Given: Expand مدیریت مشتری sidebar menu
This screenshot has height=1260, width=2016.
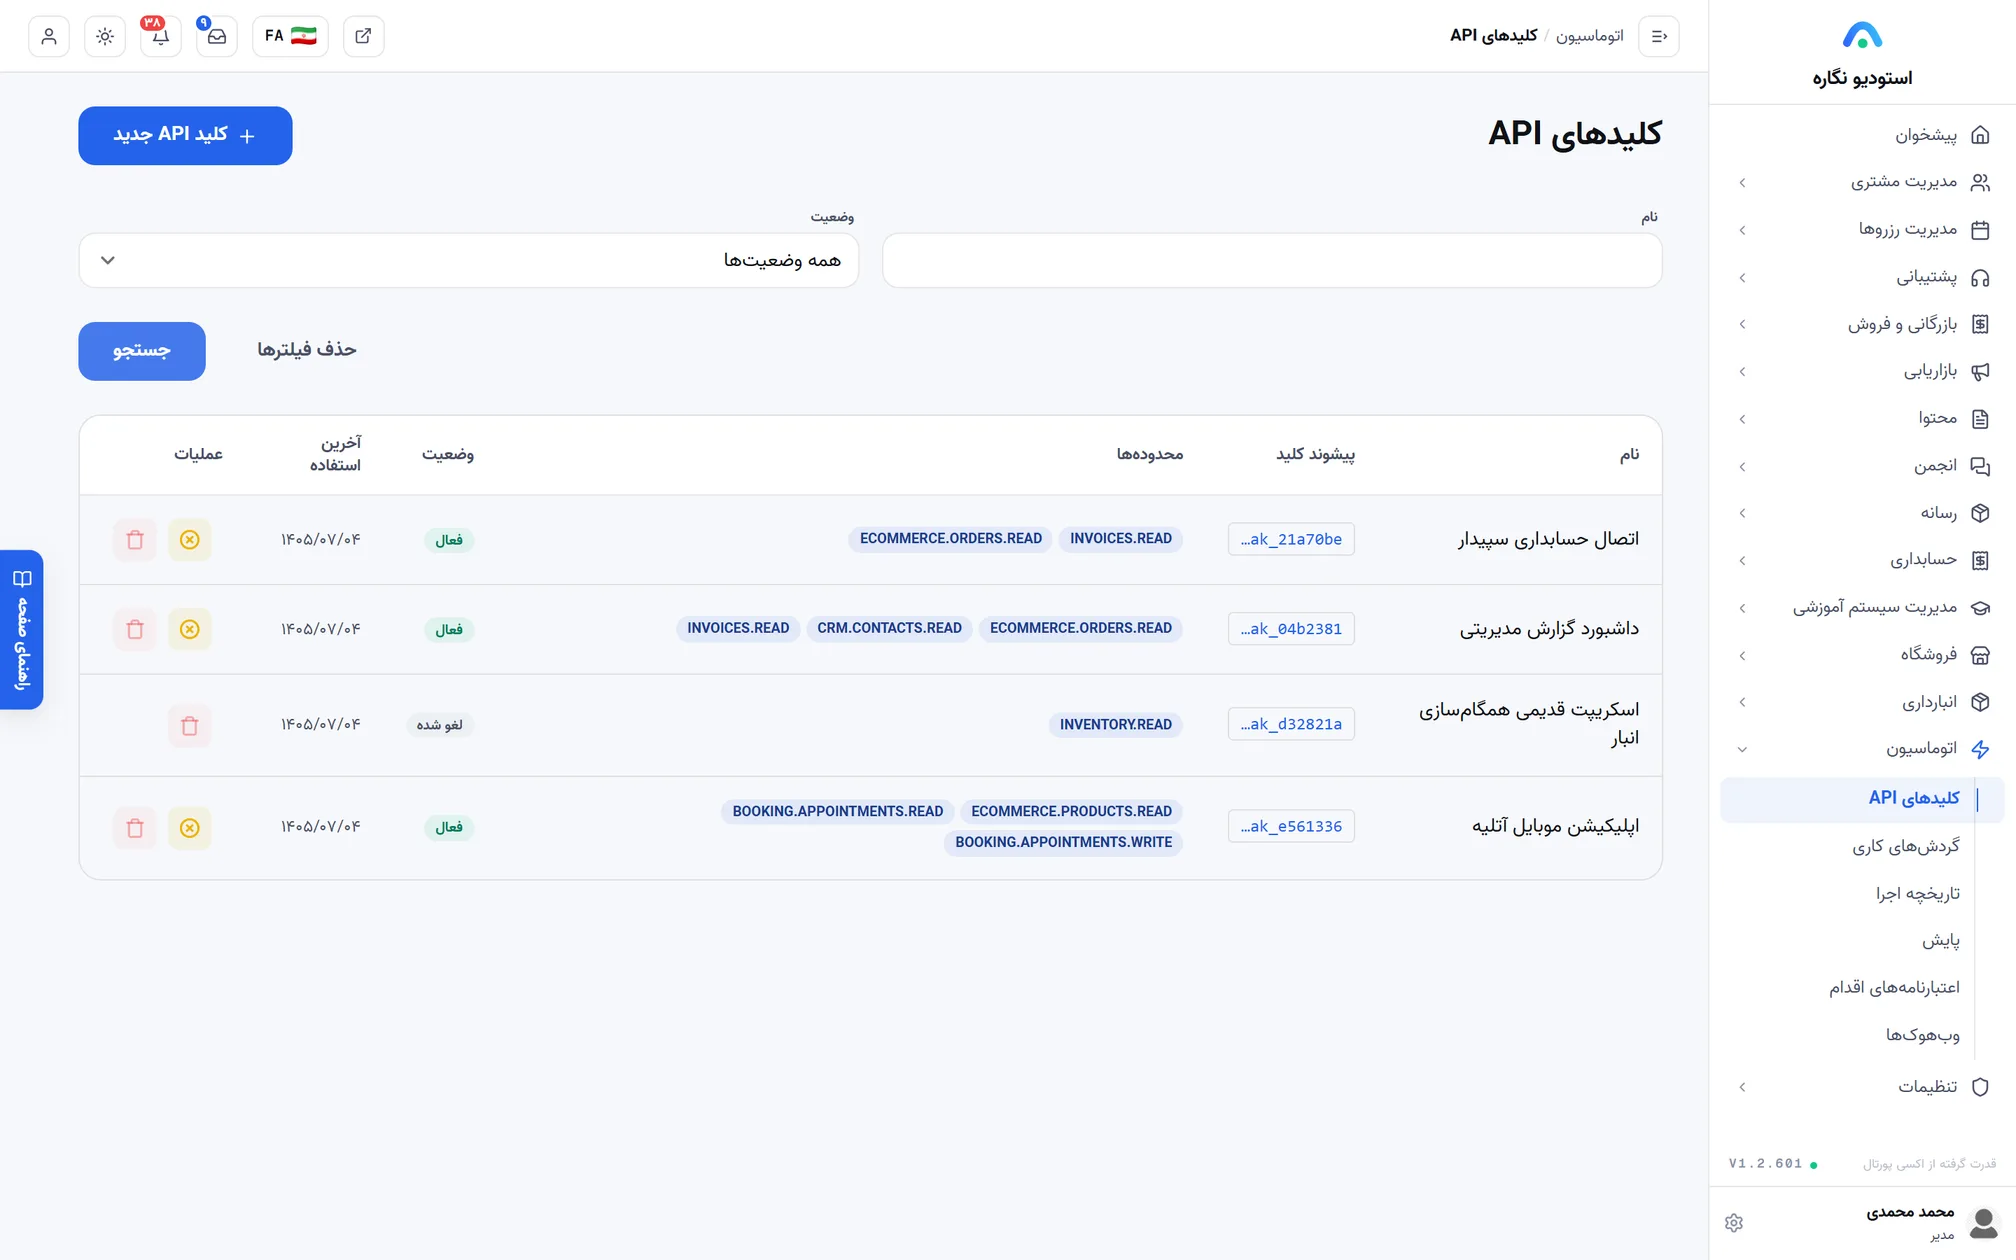Looking at the screenshot, I should coord(1862,182).
